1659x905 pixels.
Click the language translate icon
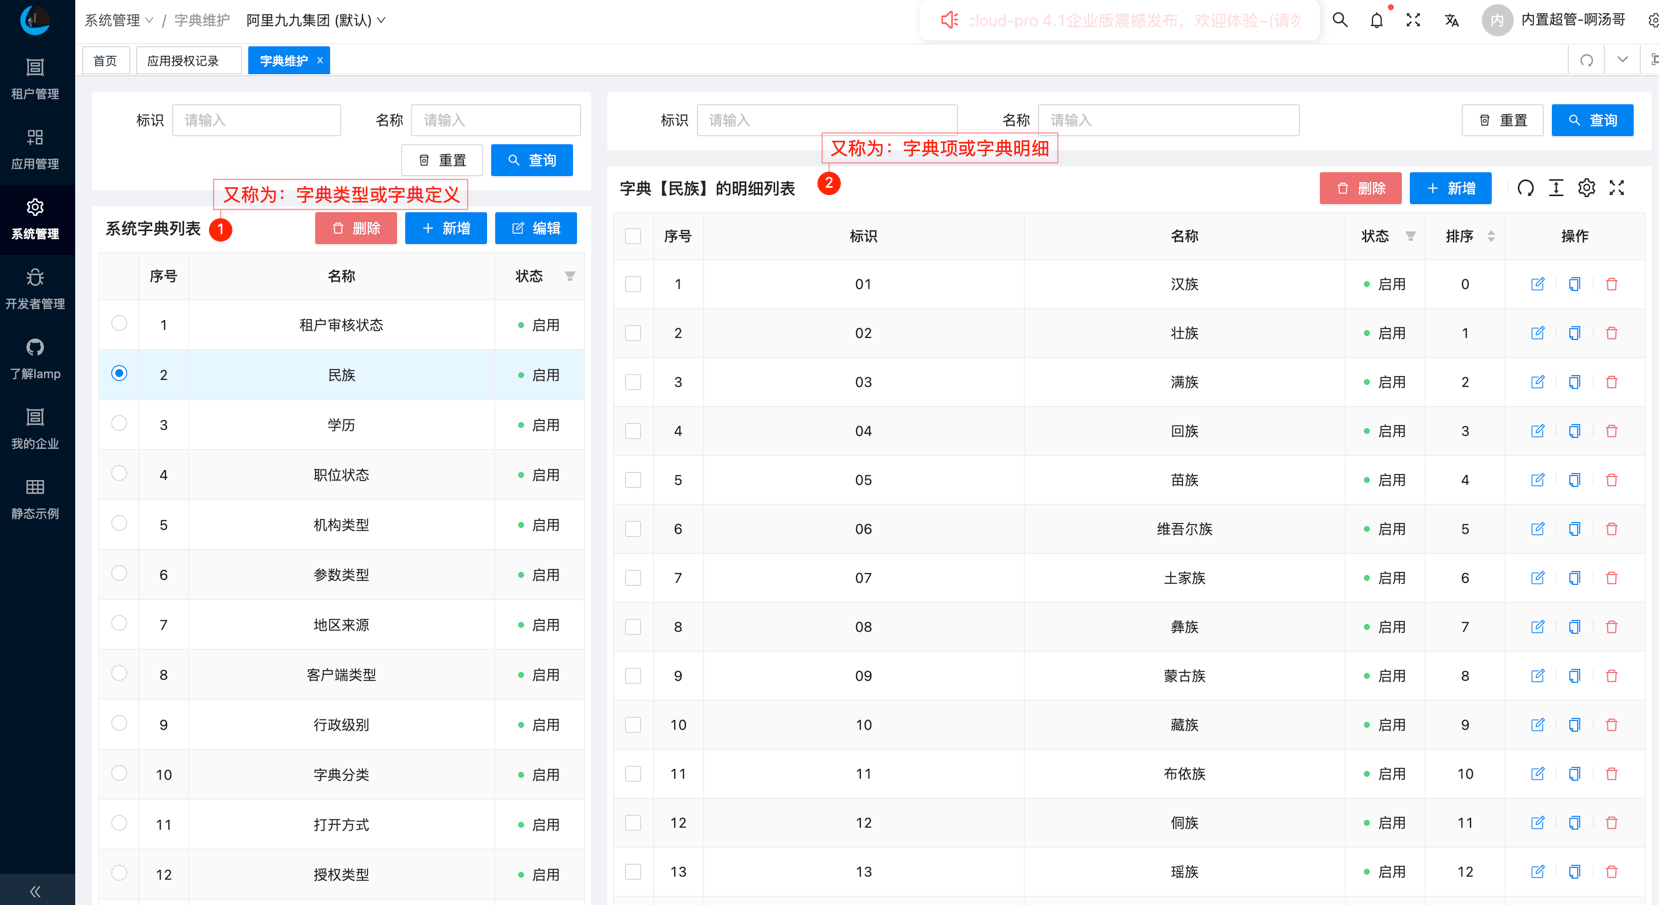(x=1451, y=20)
